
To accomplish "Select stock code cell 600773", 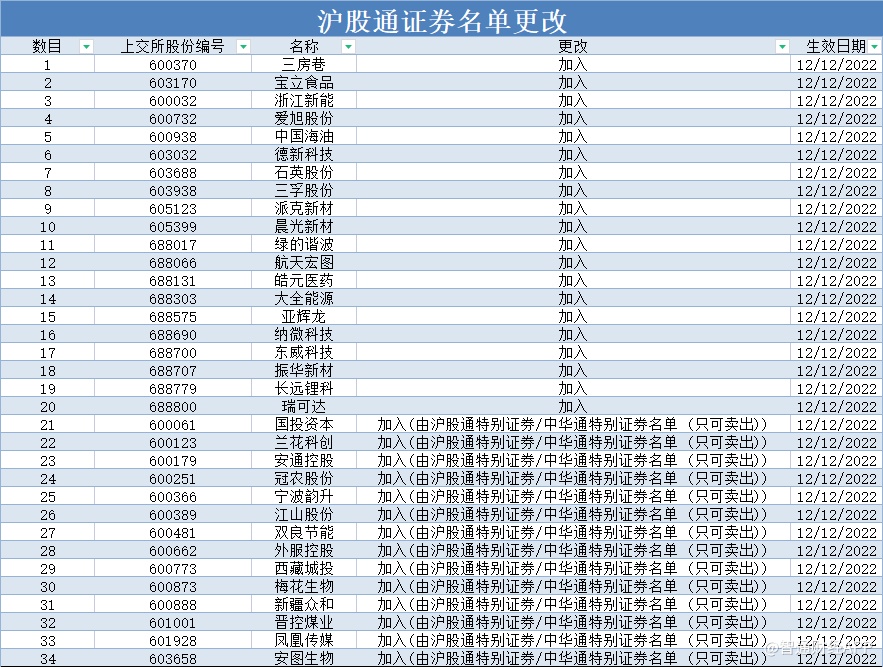I will point(173,569).
